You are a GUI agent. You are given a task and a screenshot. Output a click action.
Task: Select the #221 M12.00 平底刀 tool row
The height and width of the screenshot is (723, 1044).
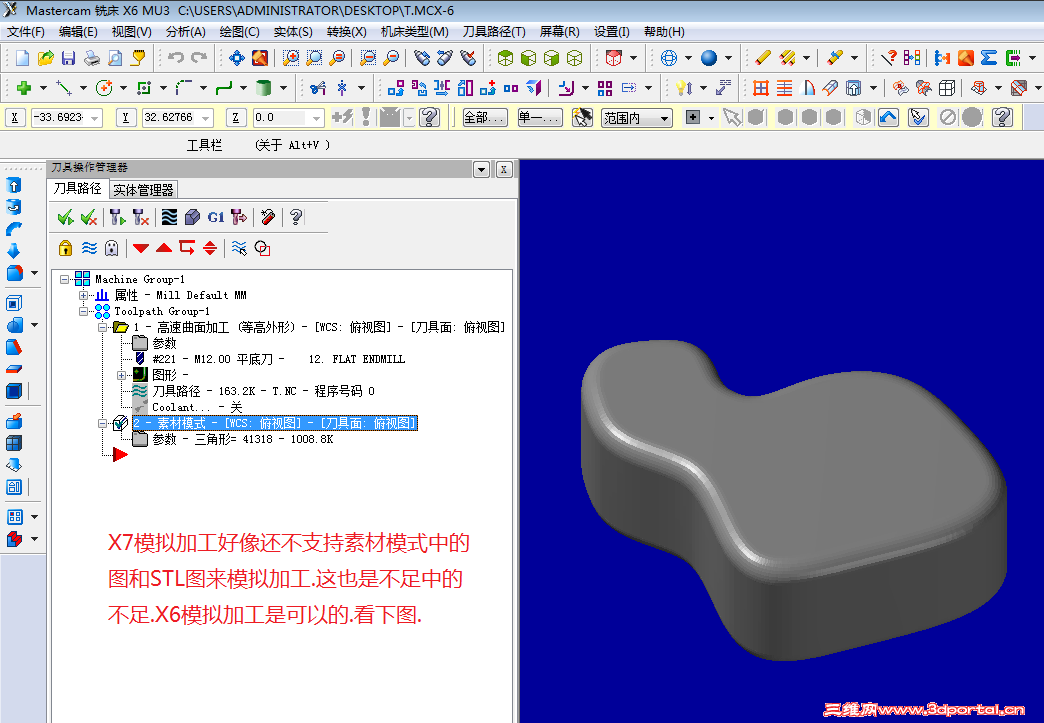278,359
